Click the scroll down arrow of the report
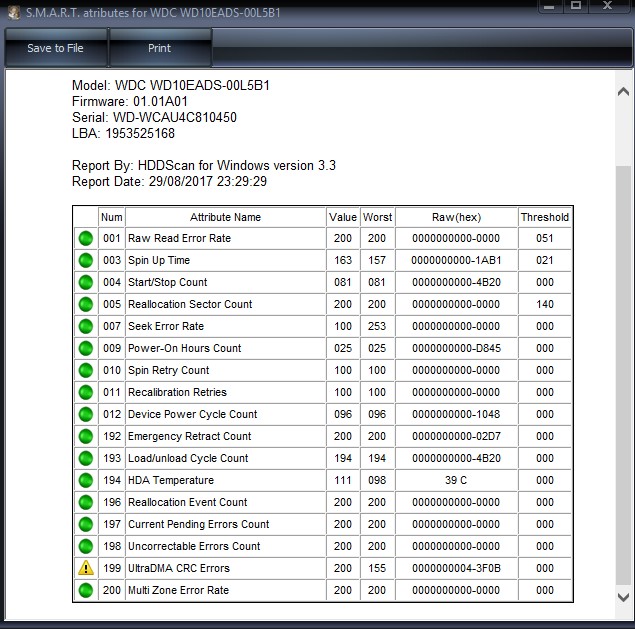This screenshot has height=629, width=635. [623, 597]
